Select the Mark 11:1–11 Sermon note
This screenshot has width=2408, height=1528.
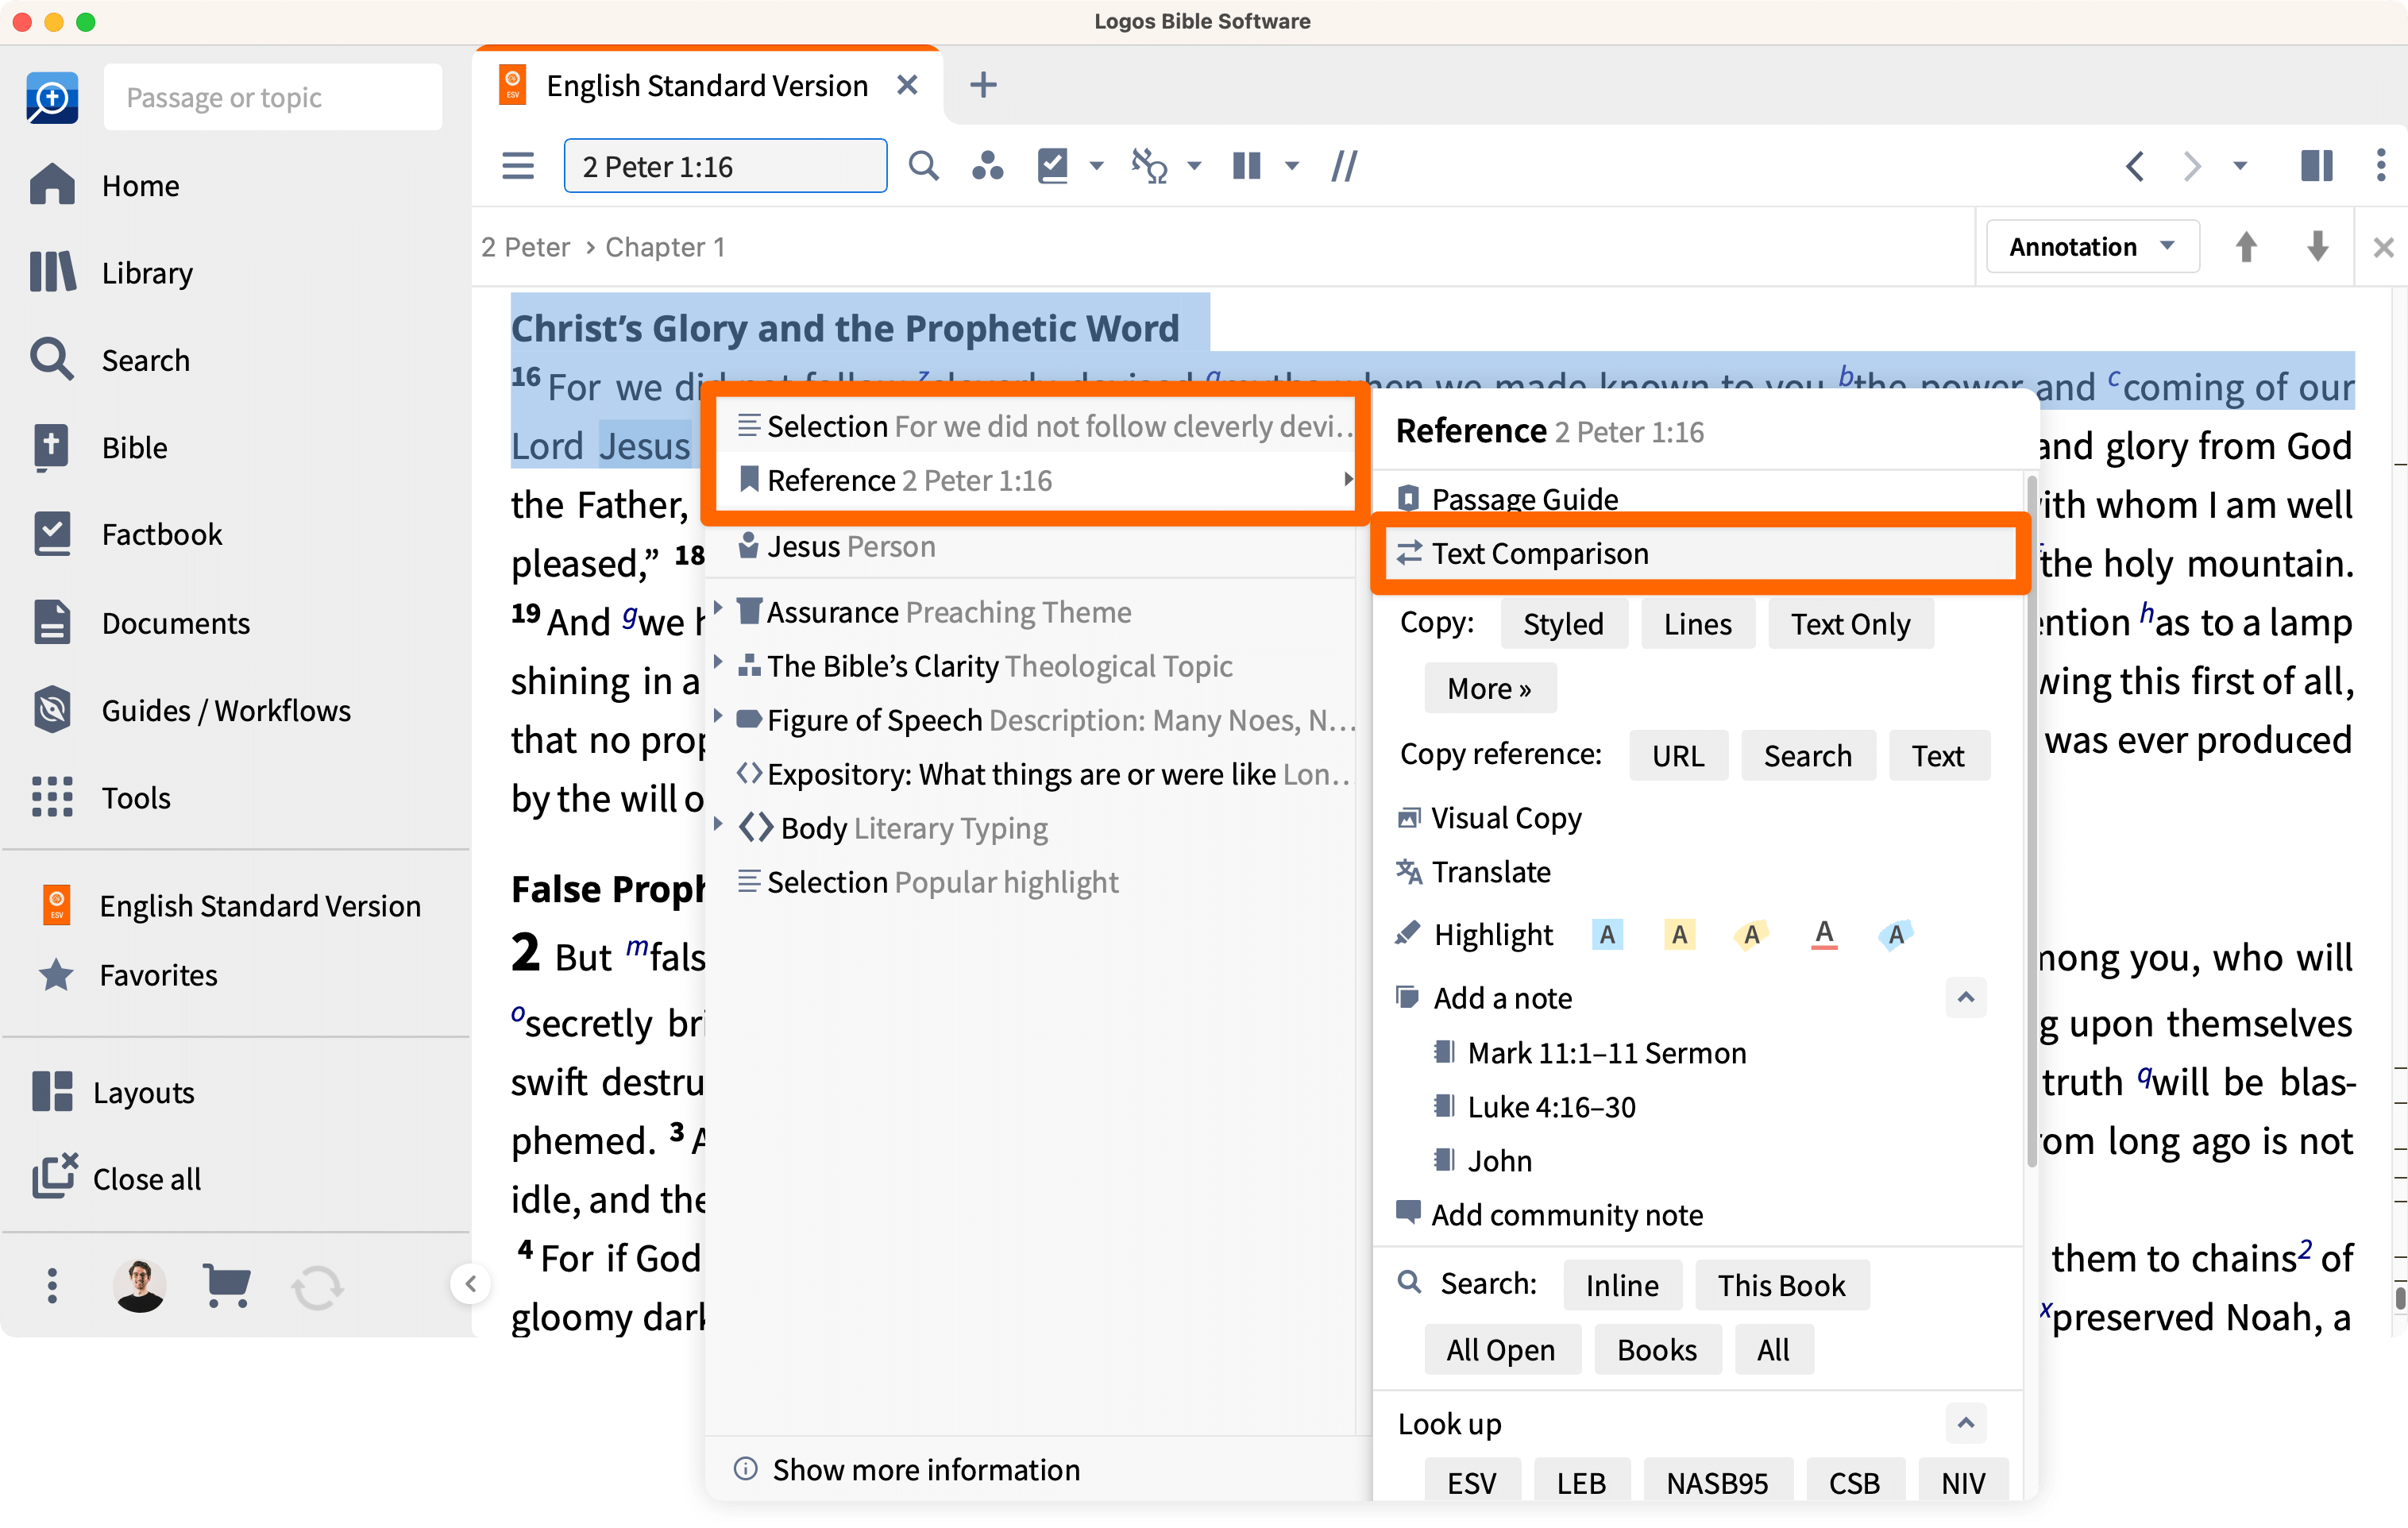tap(1591, 1052)
